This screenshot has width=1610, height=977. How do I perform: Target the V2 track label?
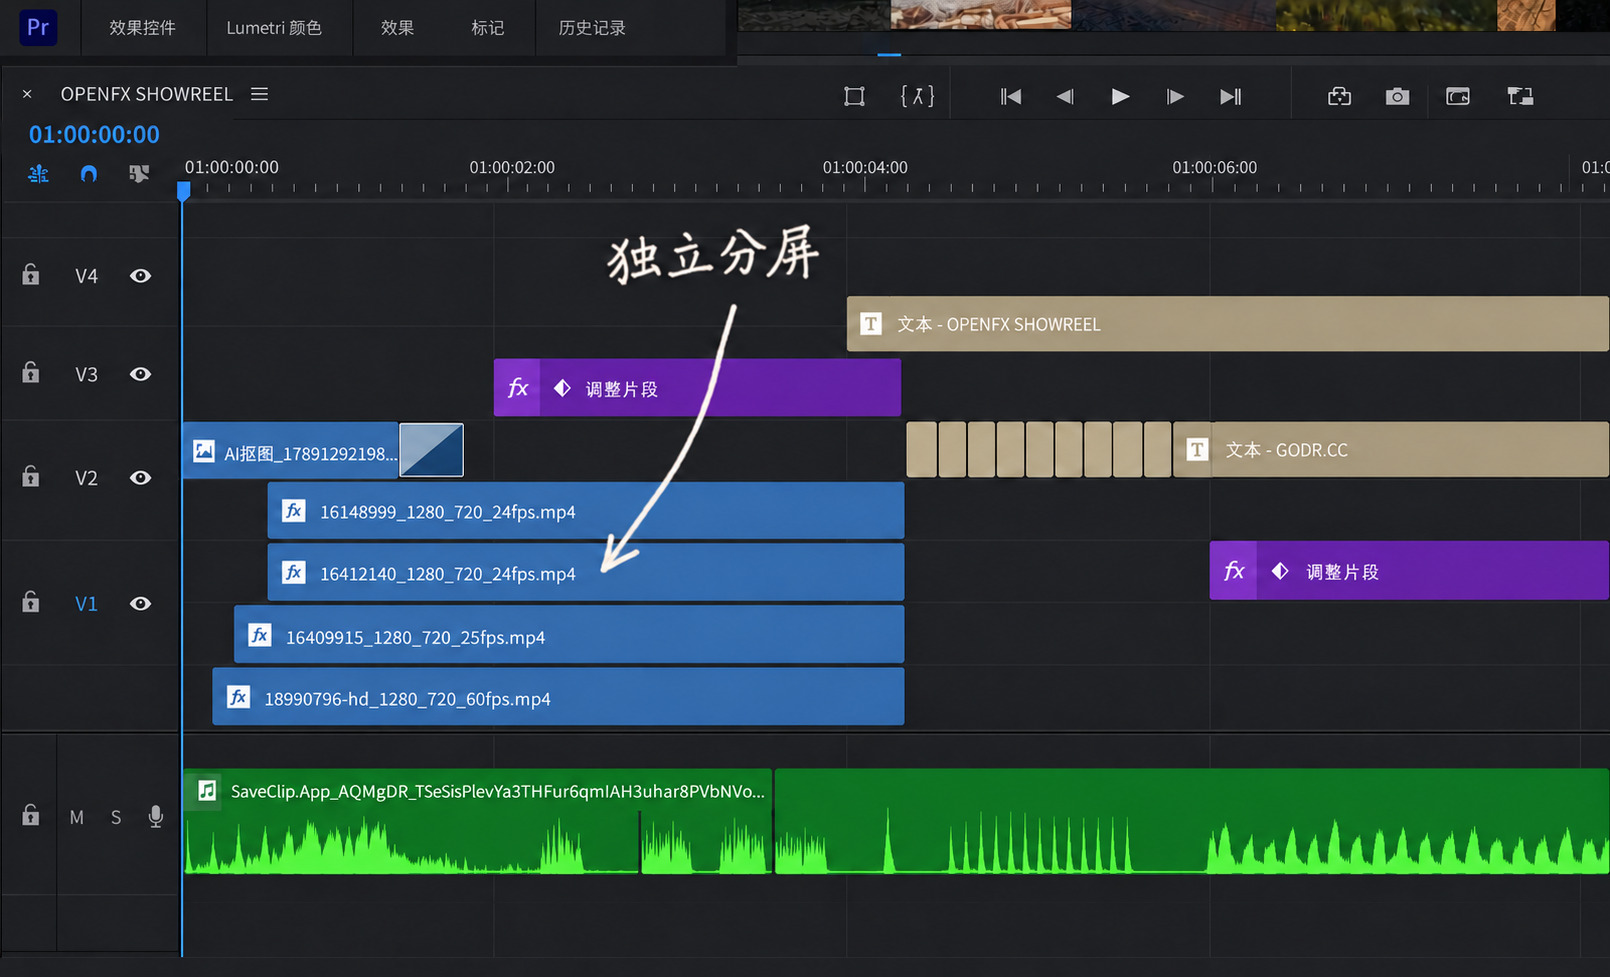point(86,478)
